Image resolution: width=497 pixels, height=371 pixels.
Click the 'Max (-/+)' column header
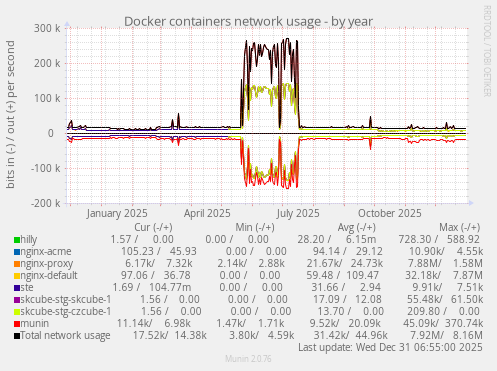pyautogui.click(x=460, y=227)
